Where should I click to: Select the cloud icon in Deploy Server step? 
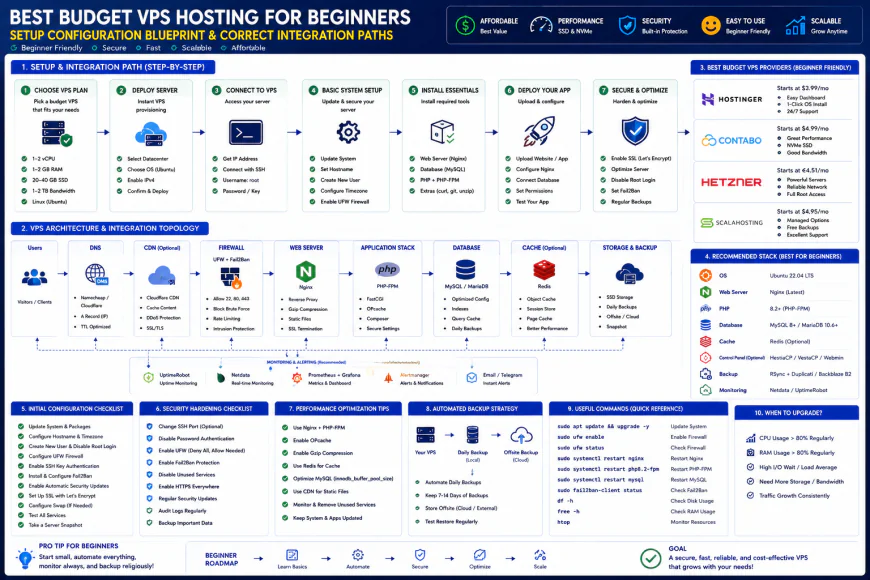pos(151,134)
